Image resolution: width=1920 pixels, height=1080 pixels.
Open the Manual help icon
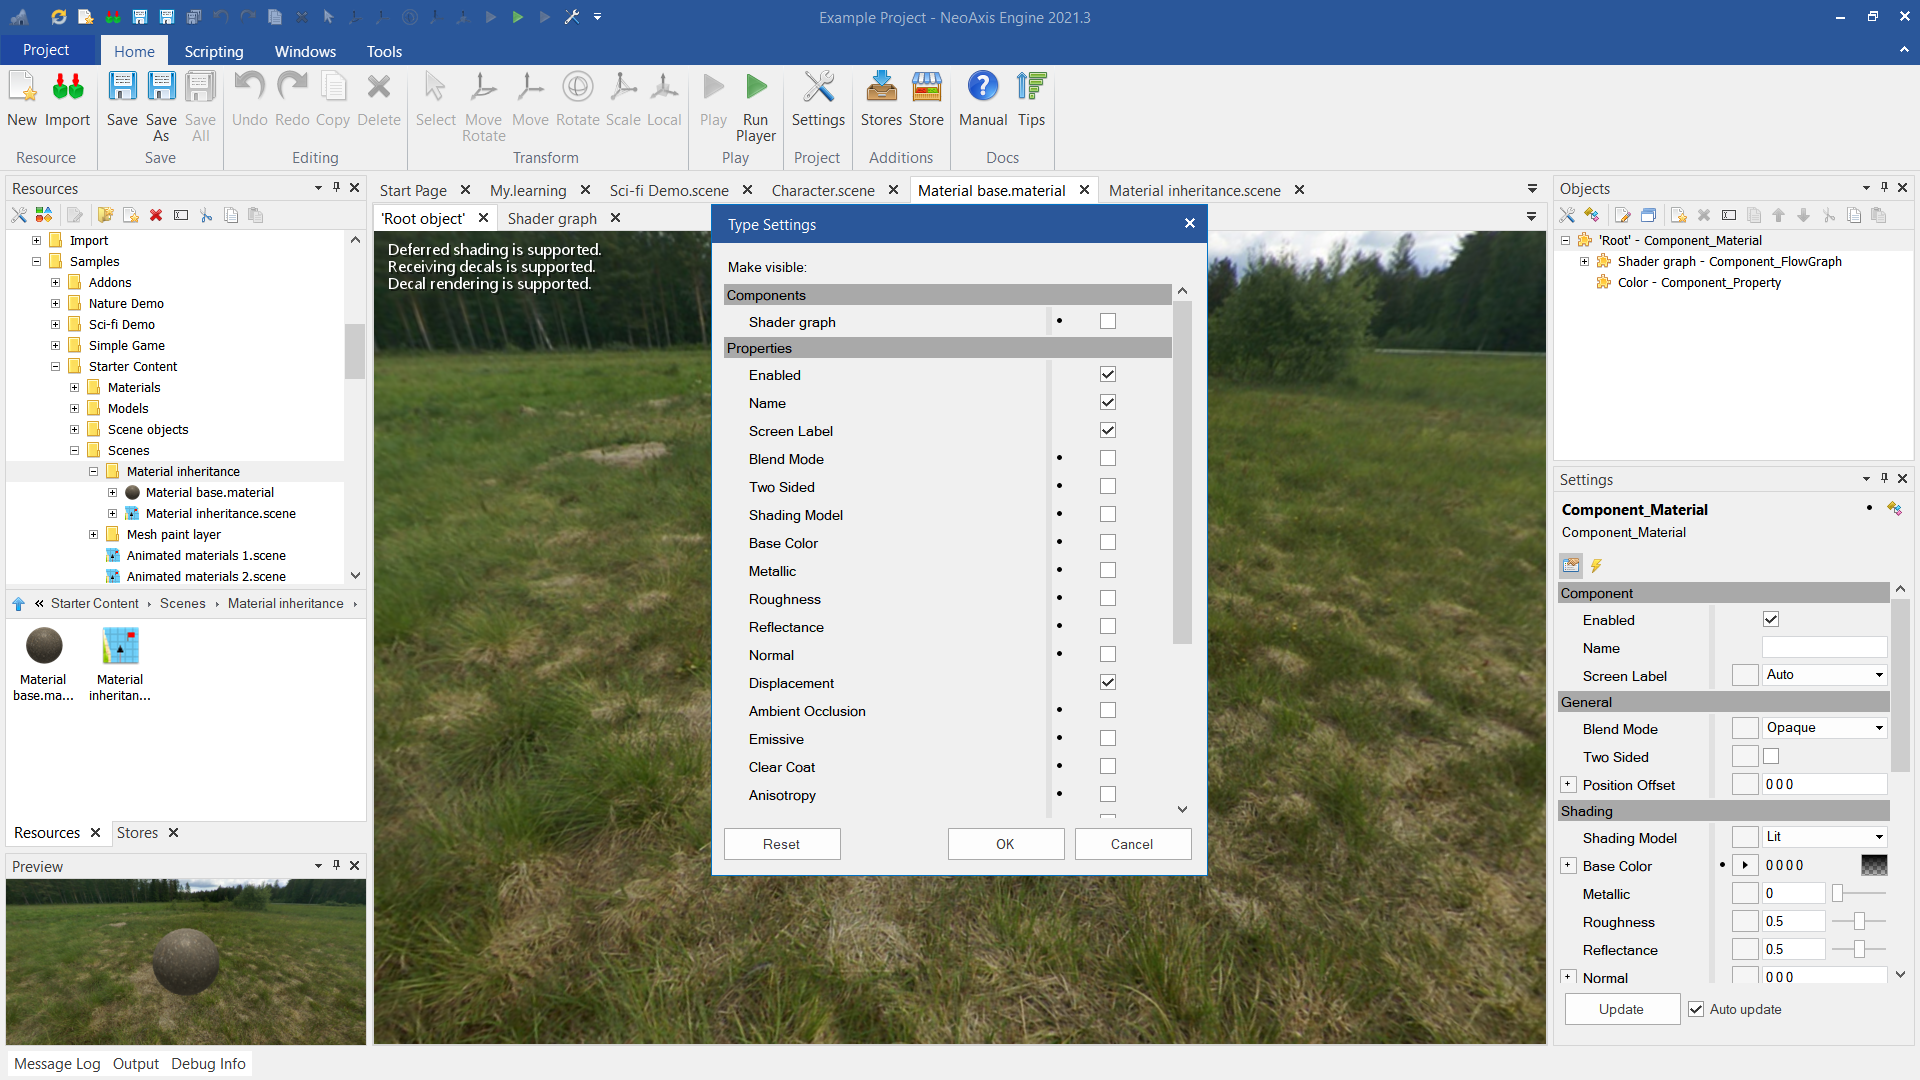click(982, 88)
